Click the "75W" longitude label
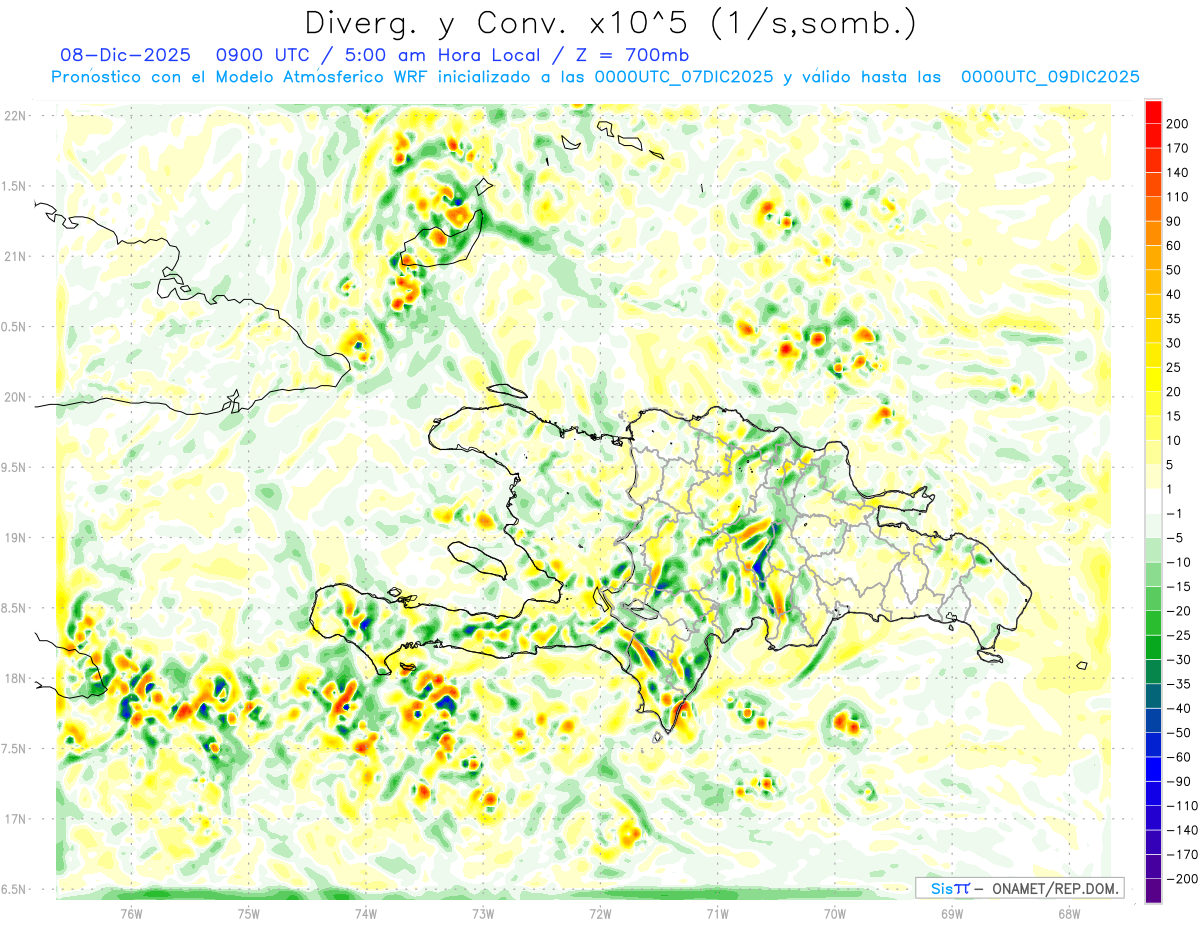The image size is (1200, 927). (x=248, y=915)
